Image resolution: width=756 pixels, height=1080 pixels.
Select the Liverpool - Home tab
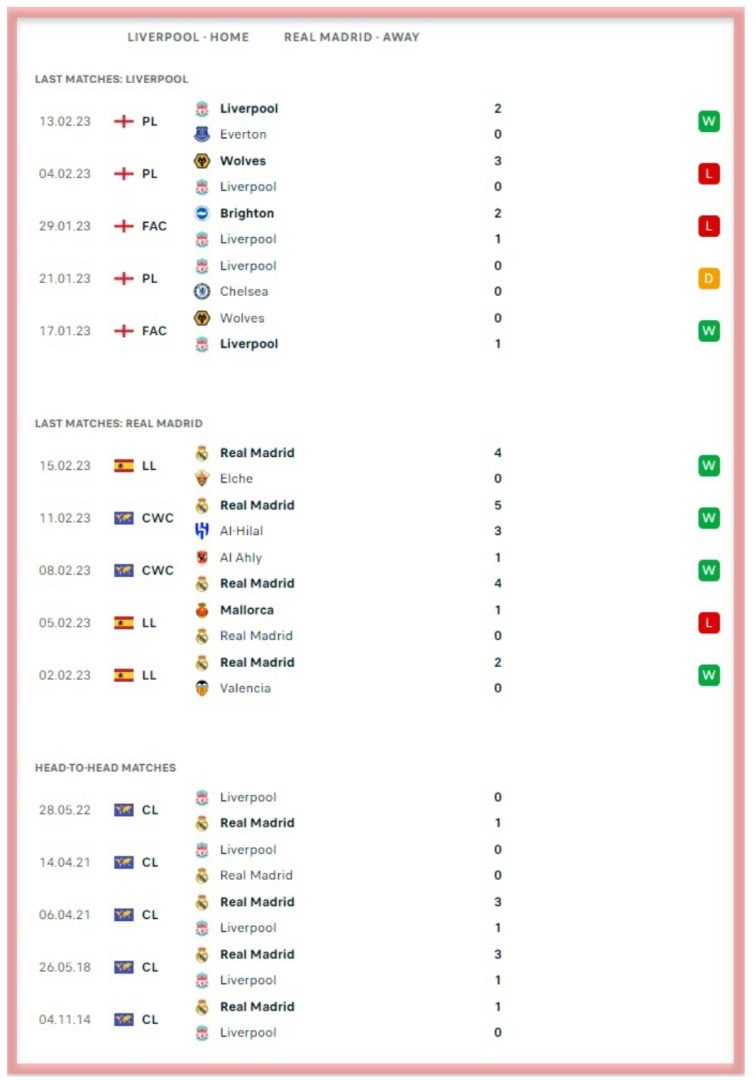(x=188, y=37)
